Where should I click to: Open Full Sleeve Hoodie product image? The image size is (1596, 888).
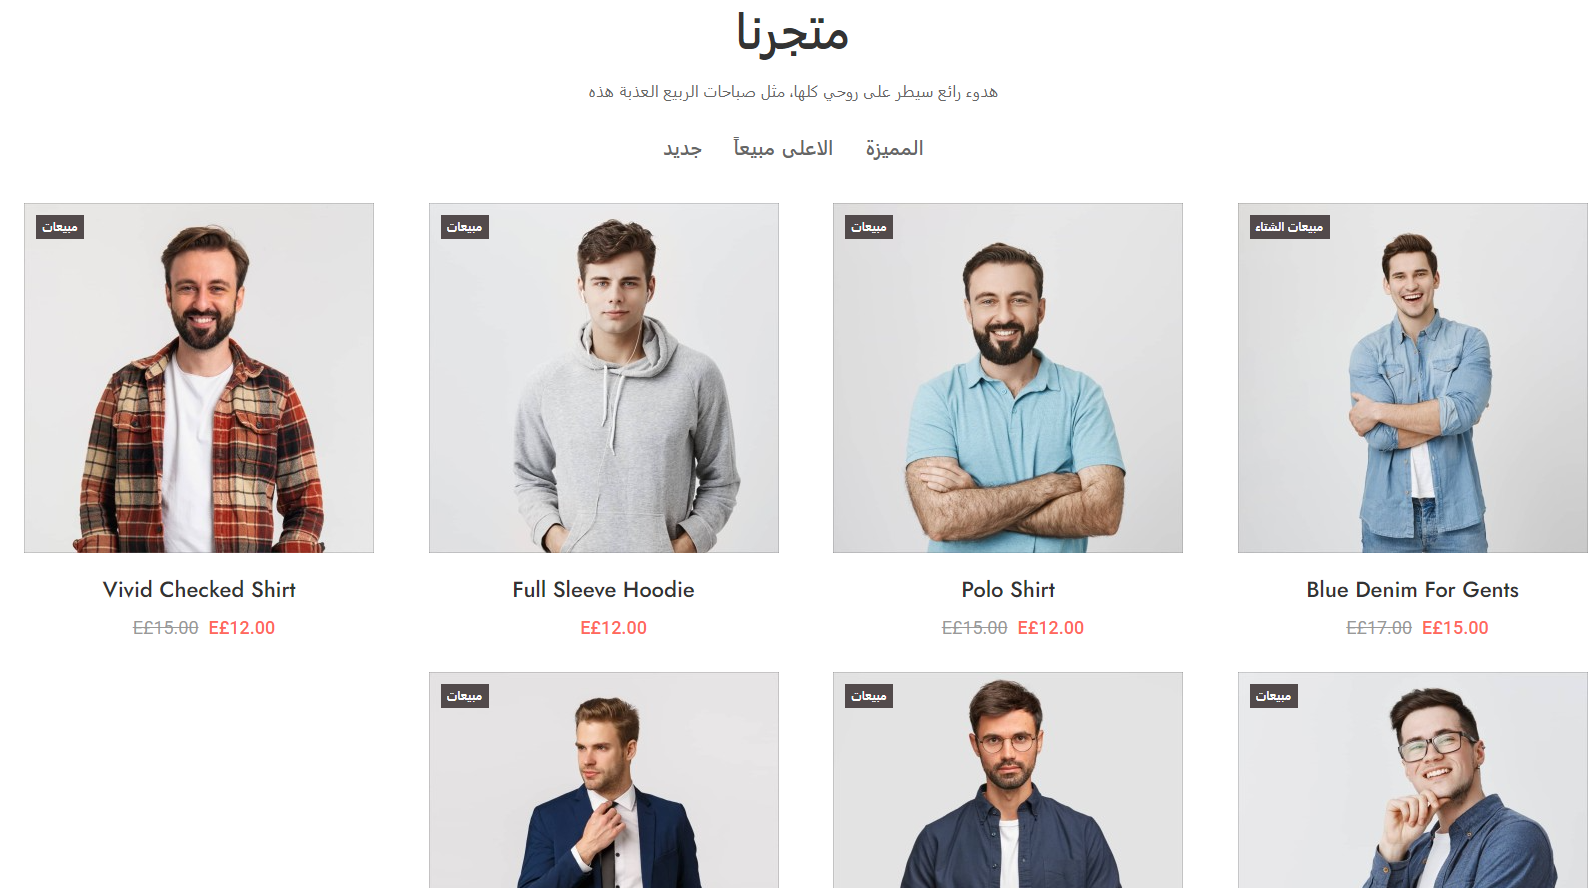click(604, 378)
